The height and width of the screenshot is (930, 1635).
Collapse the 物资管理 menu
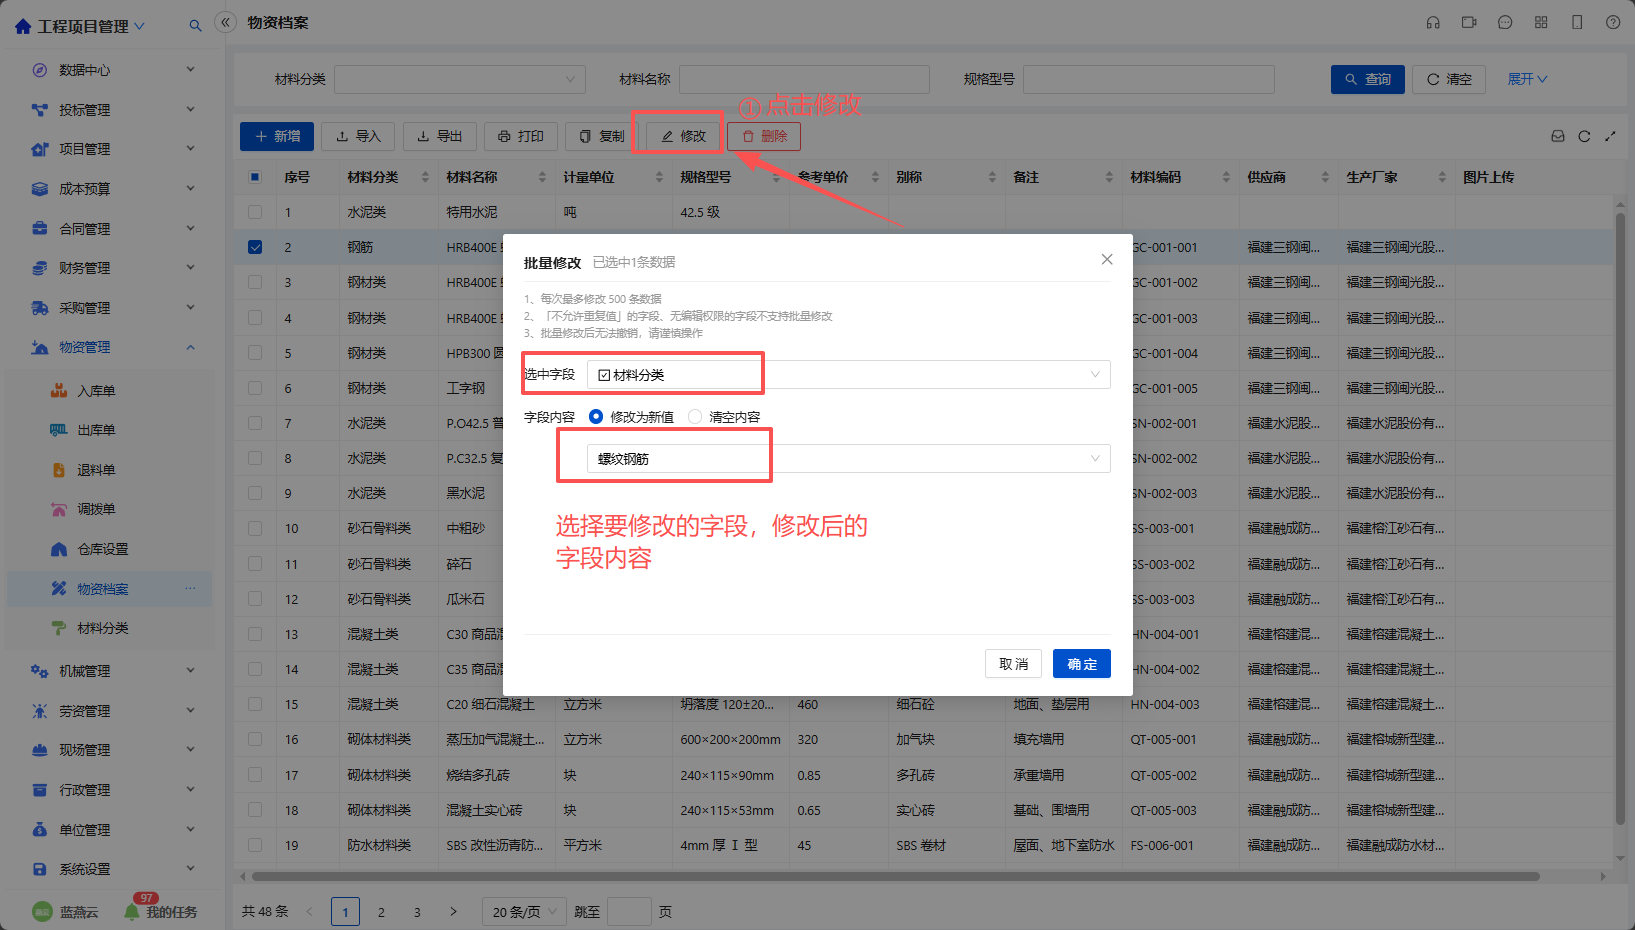pyautogui.click(x=113, y=347)
